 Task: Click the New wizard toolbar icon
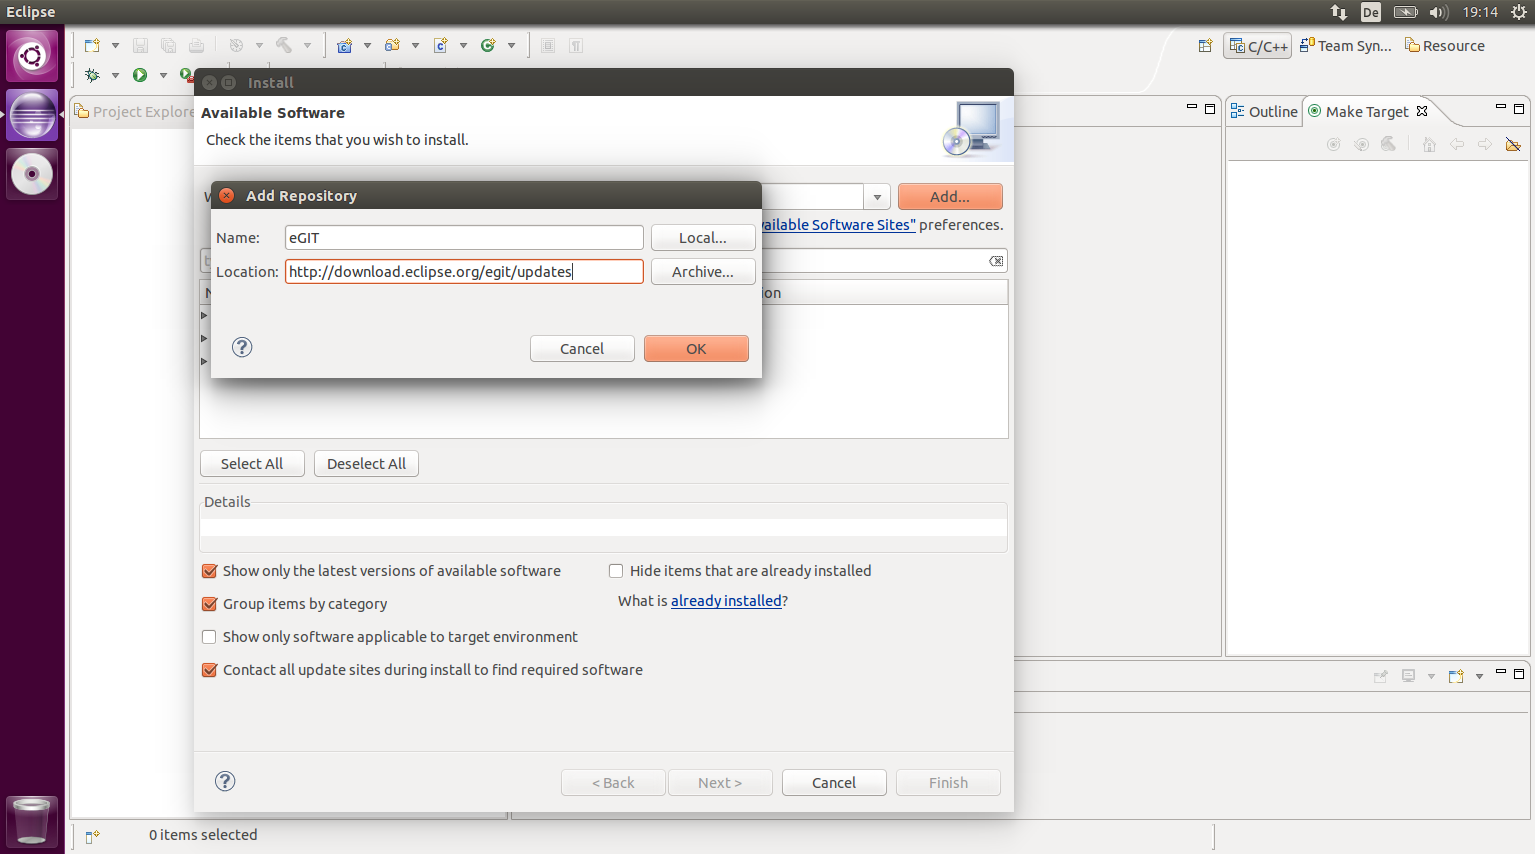[x=92, y=45]
